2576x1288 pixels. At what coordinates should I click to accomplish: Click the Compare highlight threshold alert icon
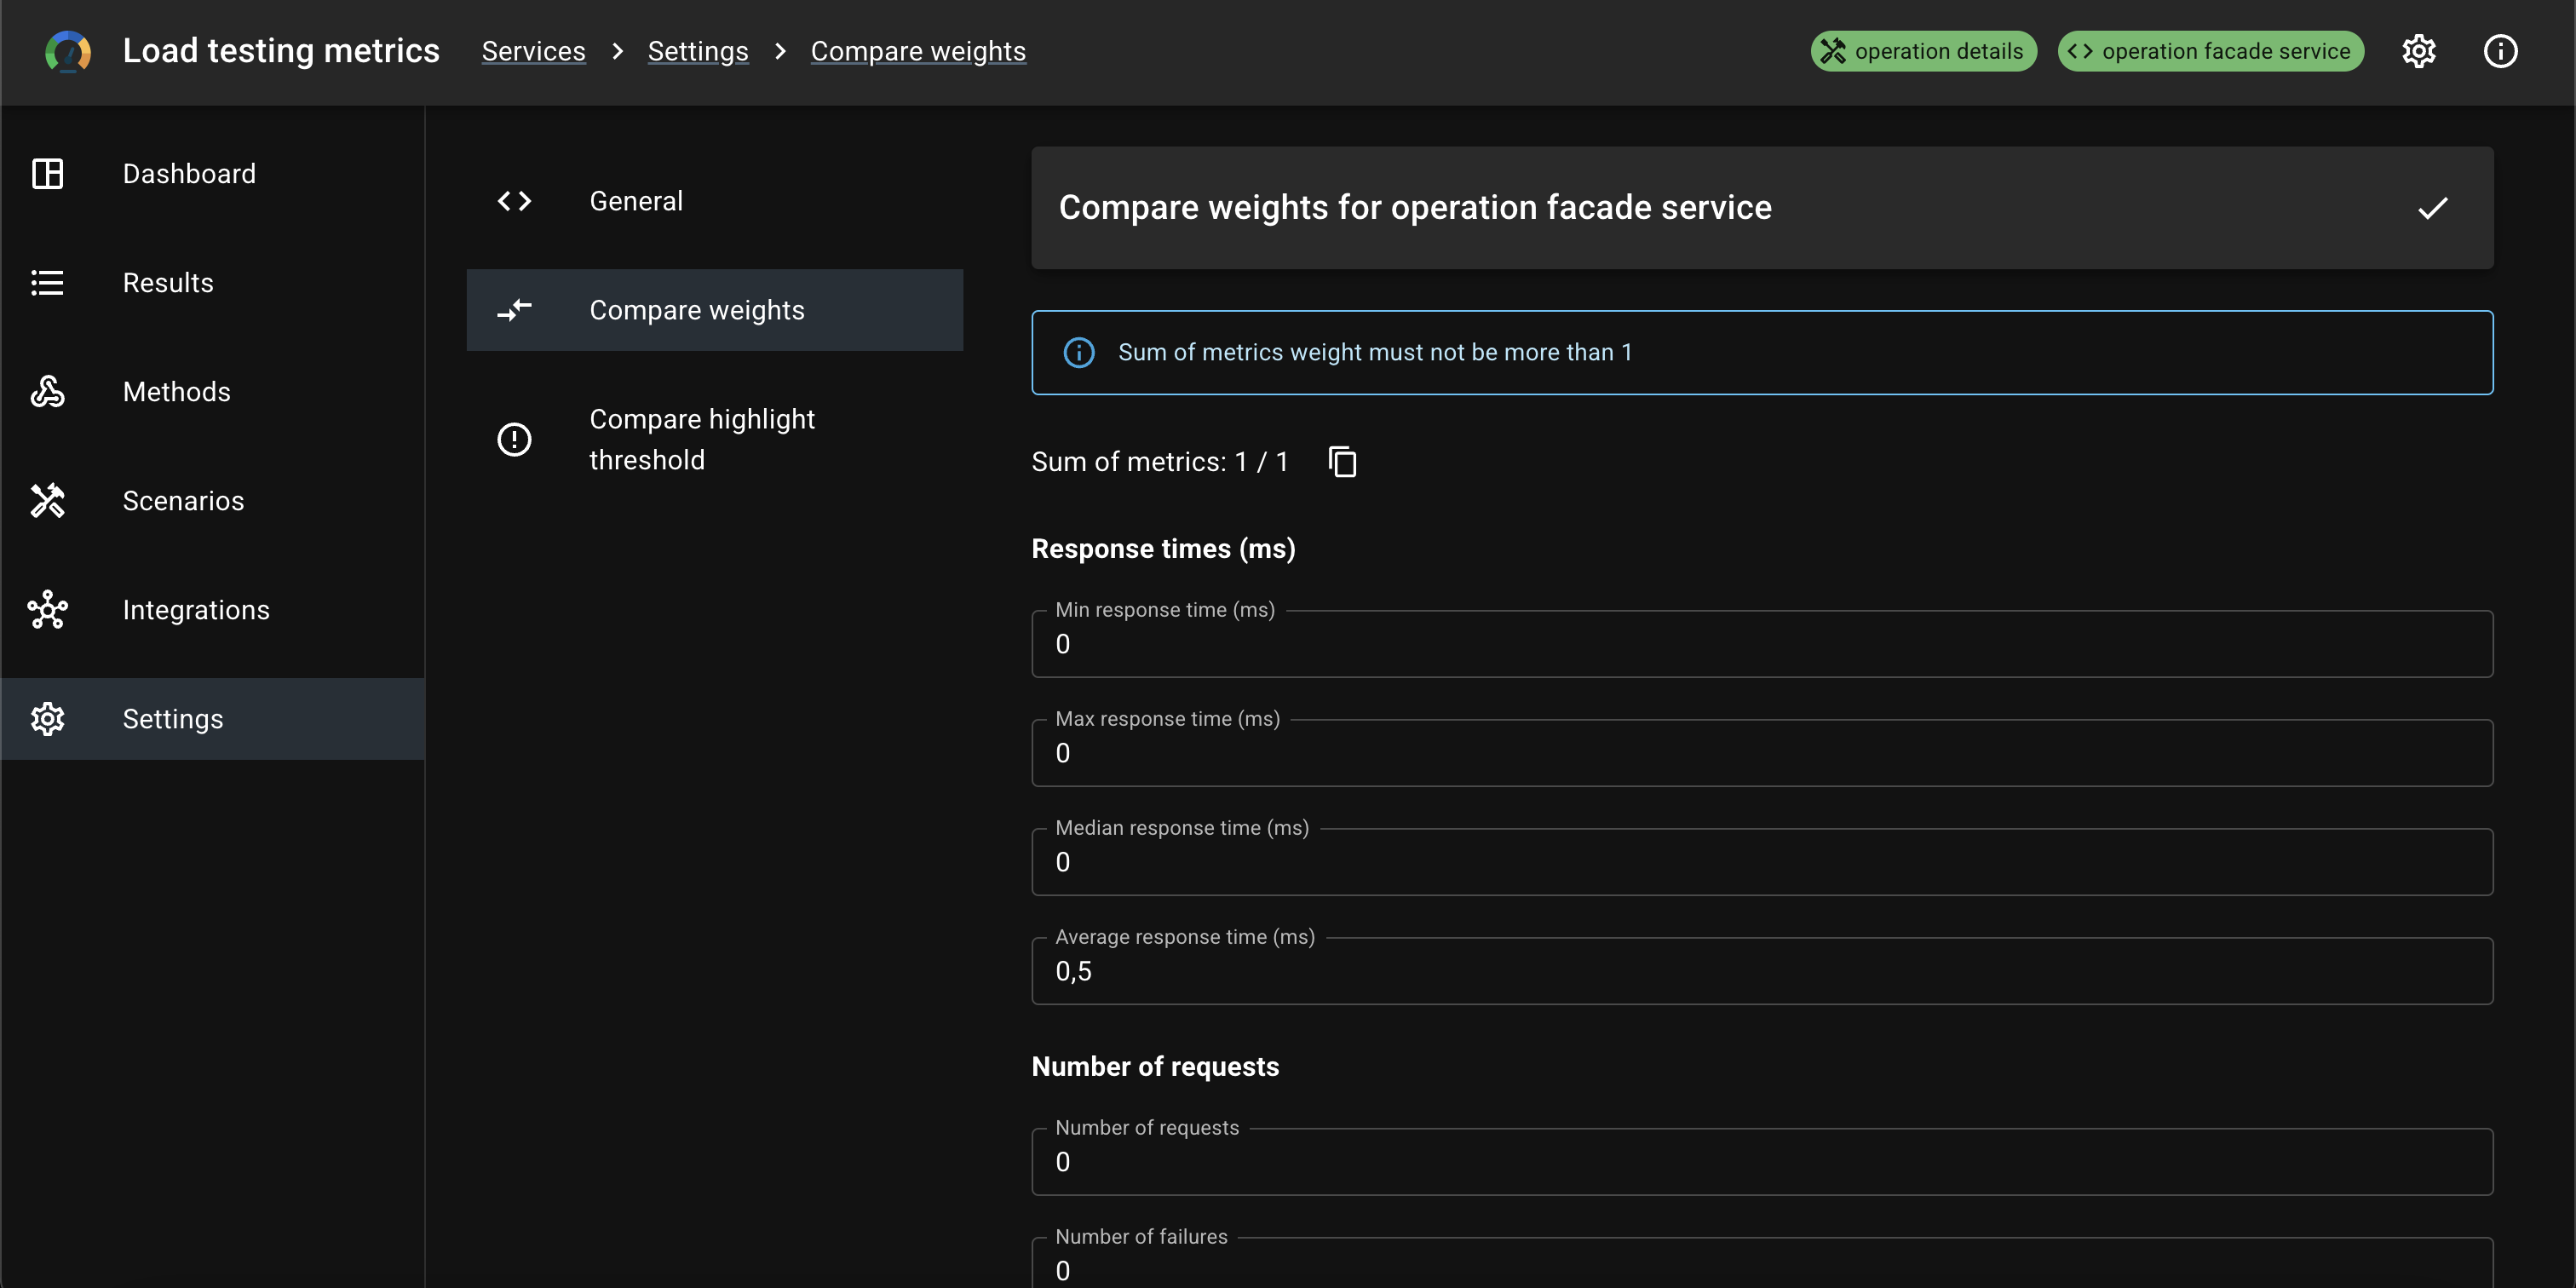click(x=514, y=439)
